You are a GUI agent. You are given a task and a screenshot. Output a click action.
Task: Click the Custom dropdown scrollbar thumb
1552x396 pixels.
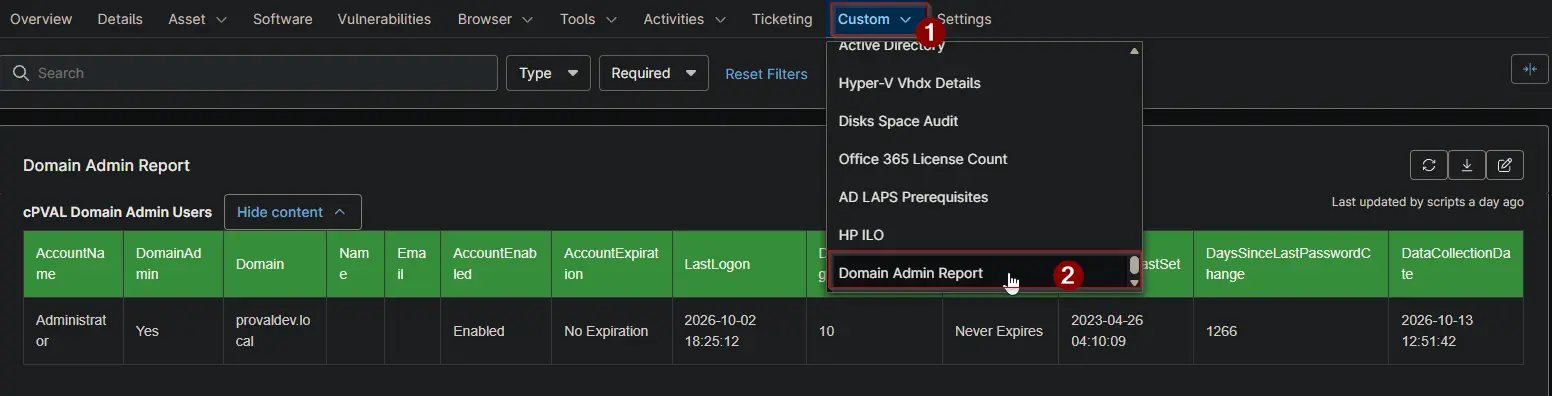1134,265
